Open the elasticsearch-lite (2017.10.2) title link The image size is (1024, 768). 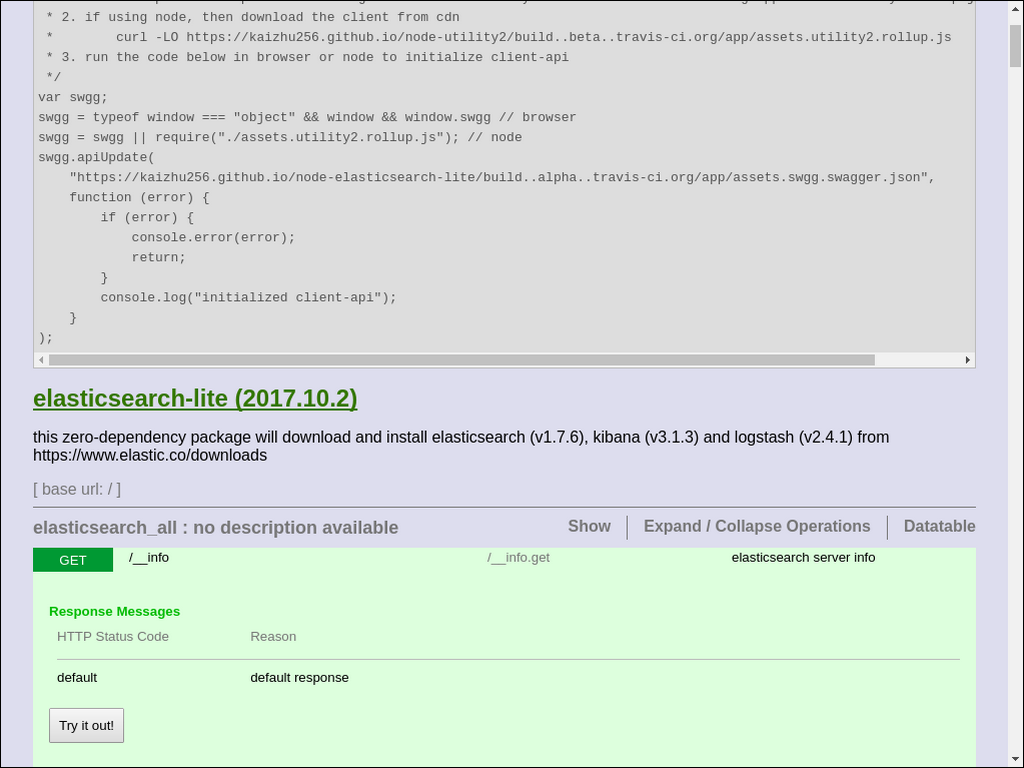coord(195,398)
